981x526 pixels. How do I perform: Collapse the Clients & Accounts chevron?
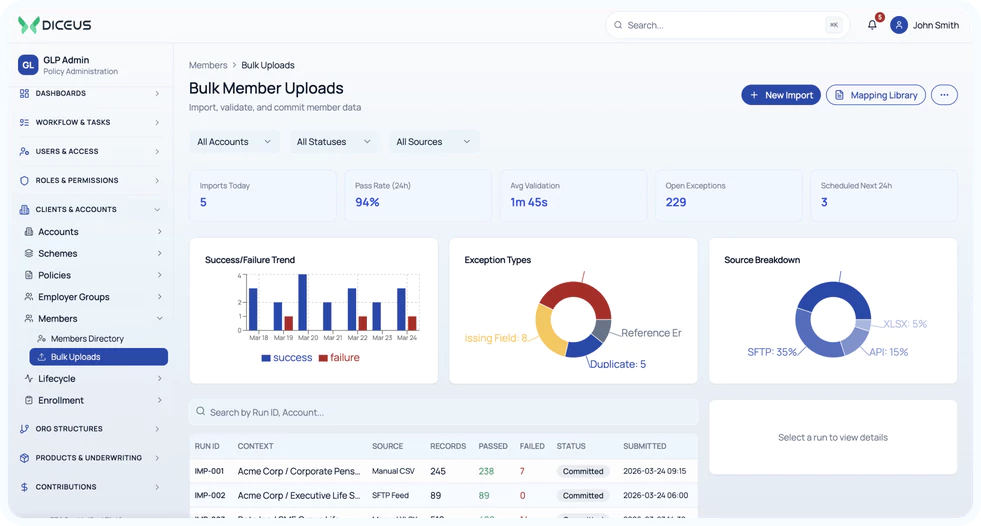click(157, 210)
